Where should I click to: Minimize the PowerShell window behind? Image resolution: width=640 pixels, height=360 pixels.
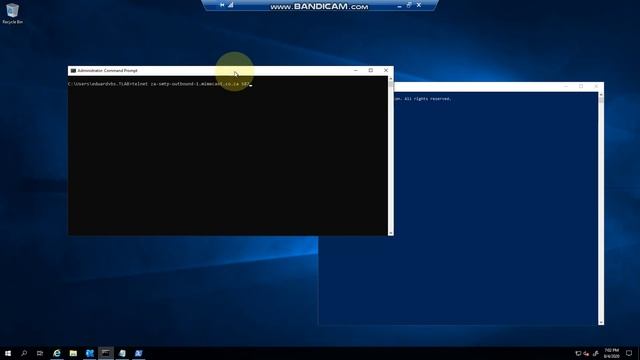[566, 87]
